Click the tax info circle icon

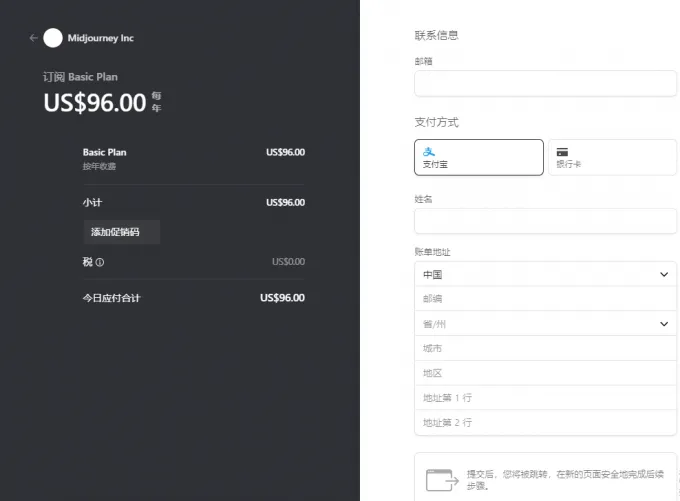(x=100, y=263)
